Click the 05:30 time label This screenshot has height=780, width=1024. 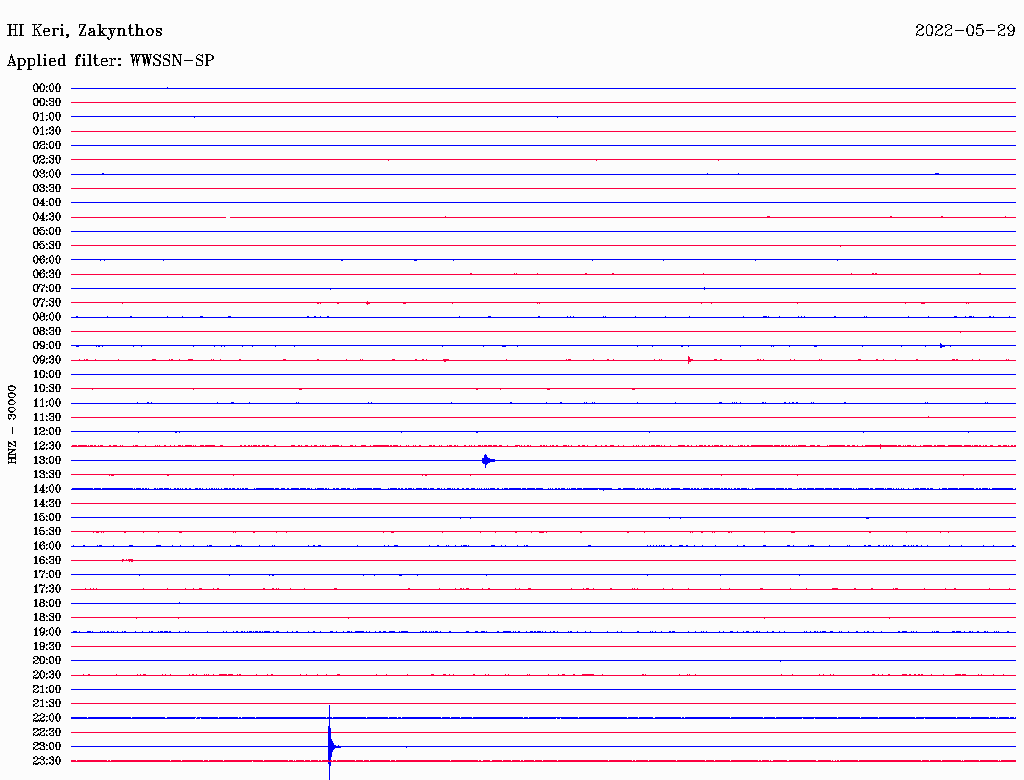click(x=47, y=246)
